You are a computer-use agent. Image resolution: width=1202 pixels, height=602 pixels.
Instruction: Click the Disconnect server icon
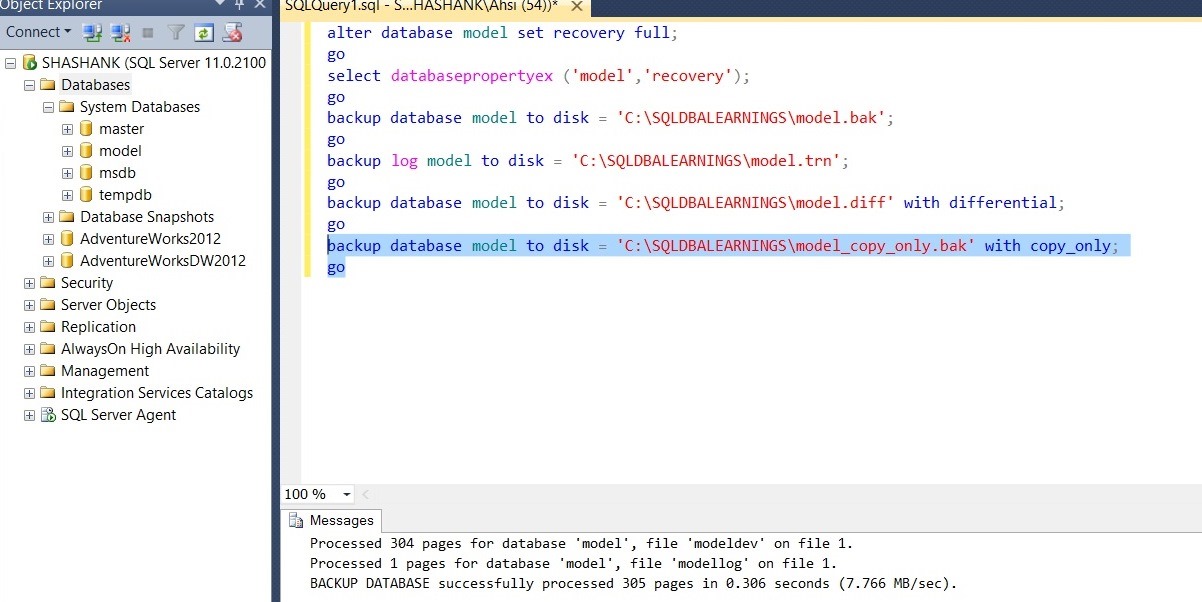tap(121, 32)
